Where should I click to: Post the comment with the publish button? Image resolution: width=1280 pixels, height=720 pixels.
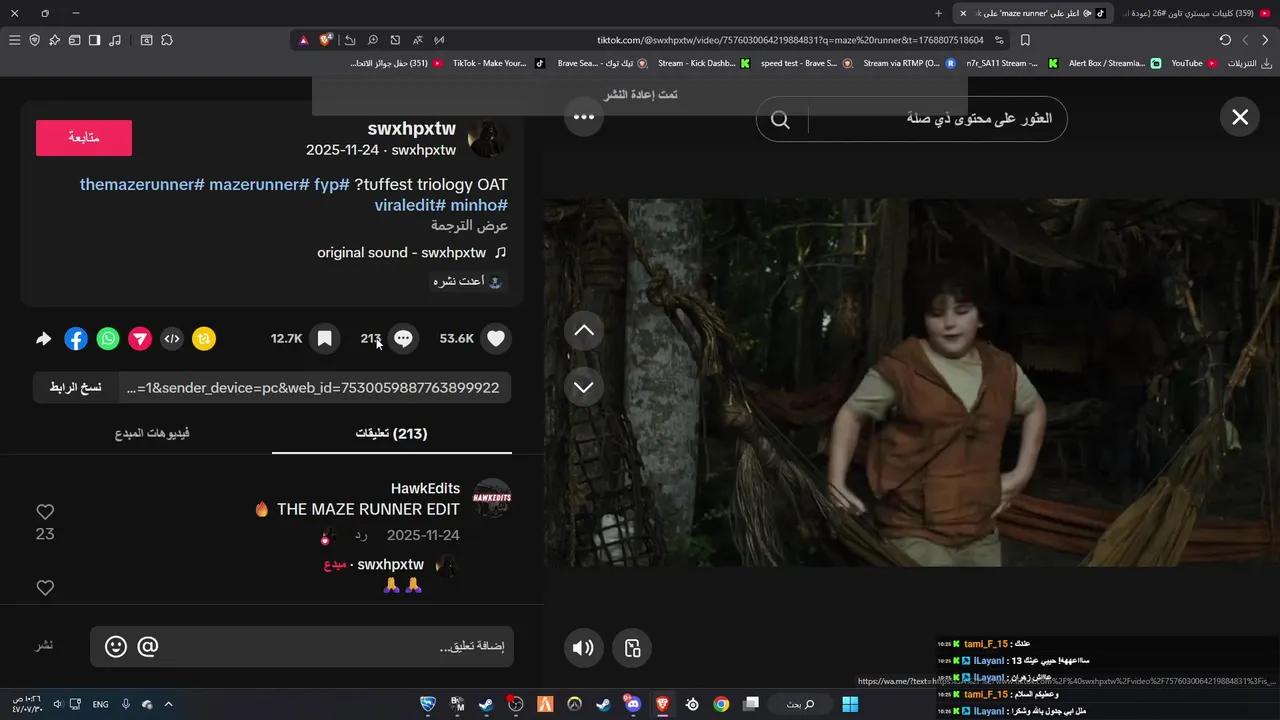45,646
